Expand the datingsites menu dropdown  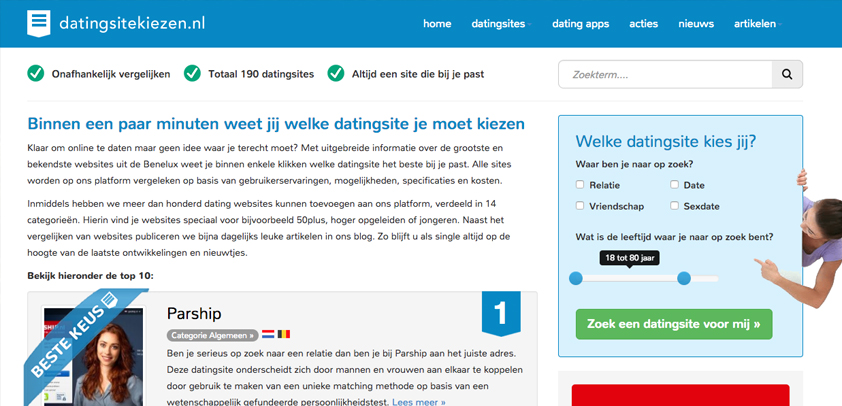tap(501, 24)
